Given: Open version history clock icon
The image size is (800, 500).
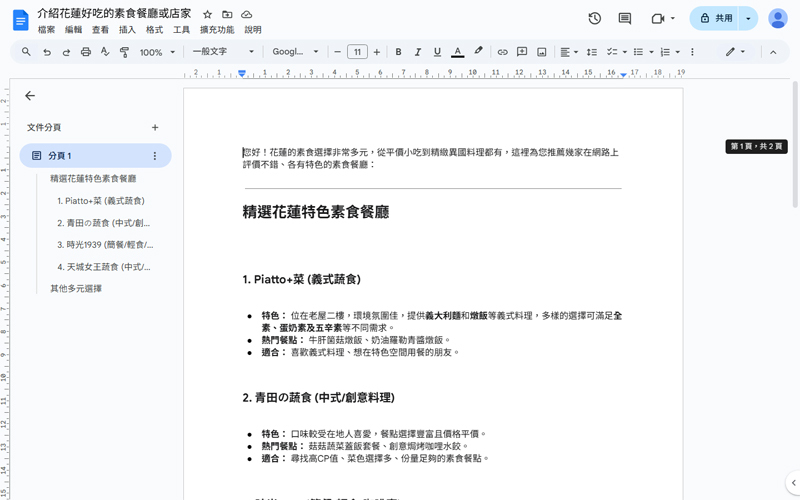Looking at the screenshot, I should pos(595,18).
